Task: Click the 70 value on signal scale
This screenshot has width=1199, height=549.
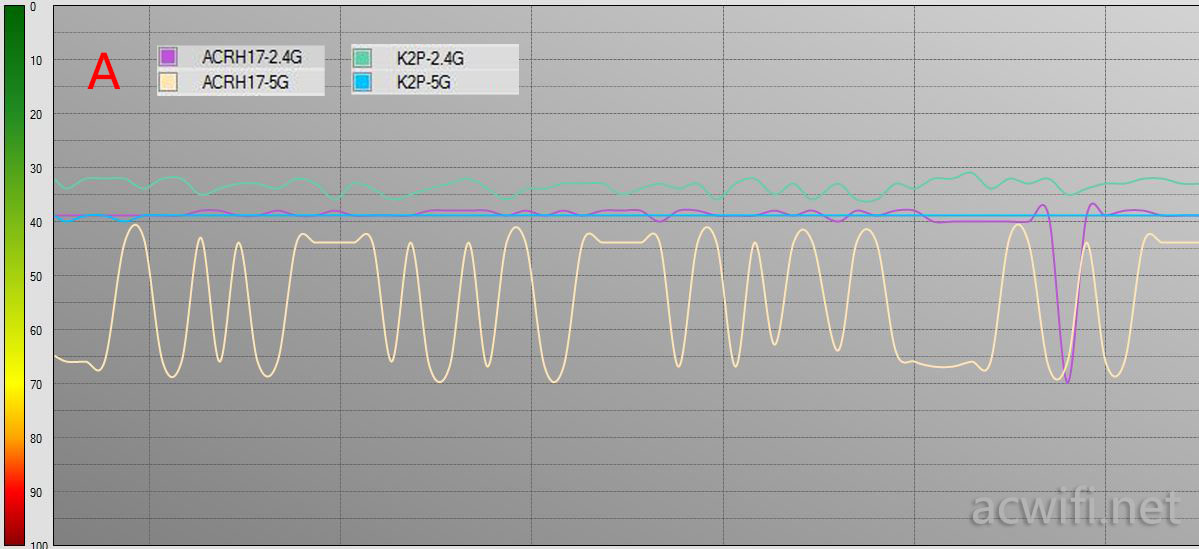Action: 36,384
